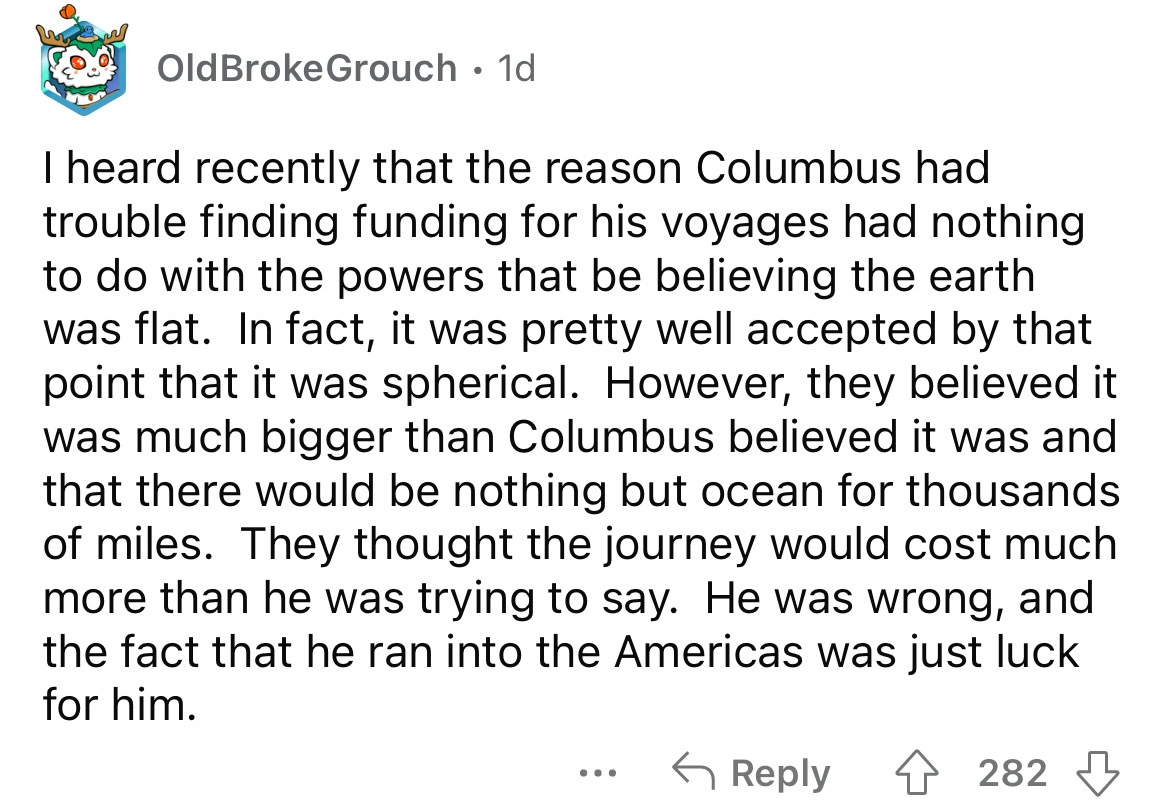The width and height of the screenshot is (1170, 809).
Task: Click the word 'Americas' in the comment
Action: (710, 652)
